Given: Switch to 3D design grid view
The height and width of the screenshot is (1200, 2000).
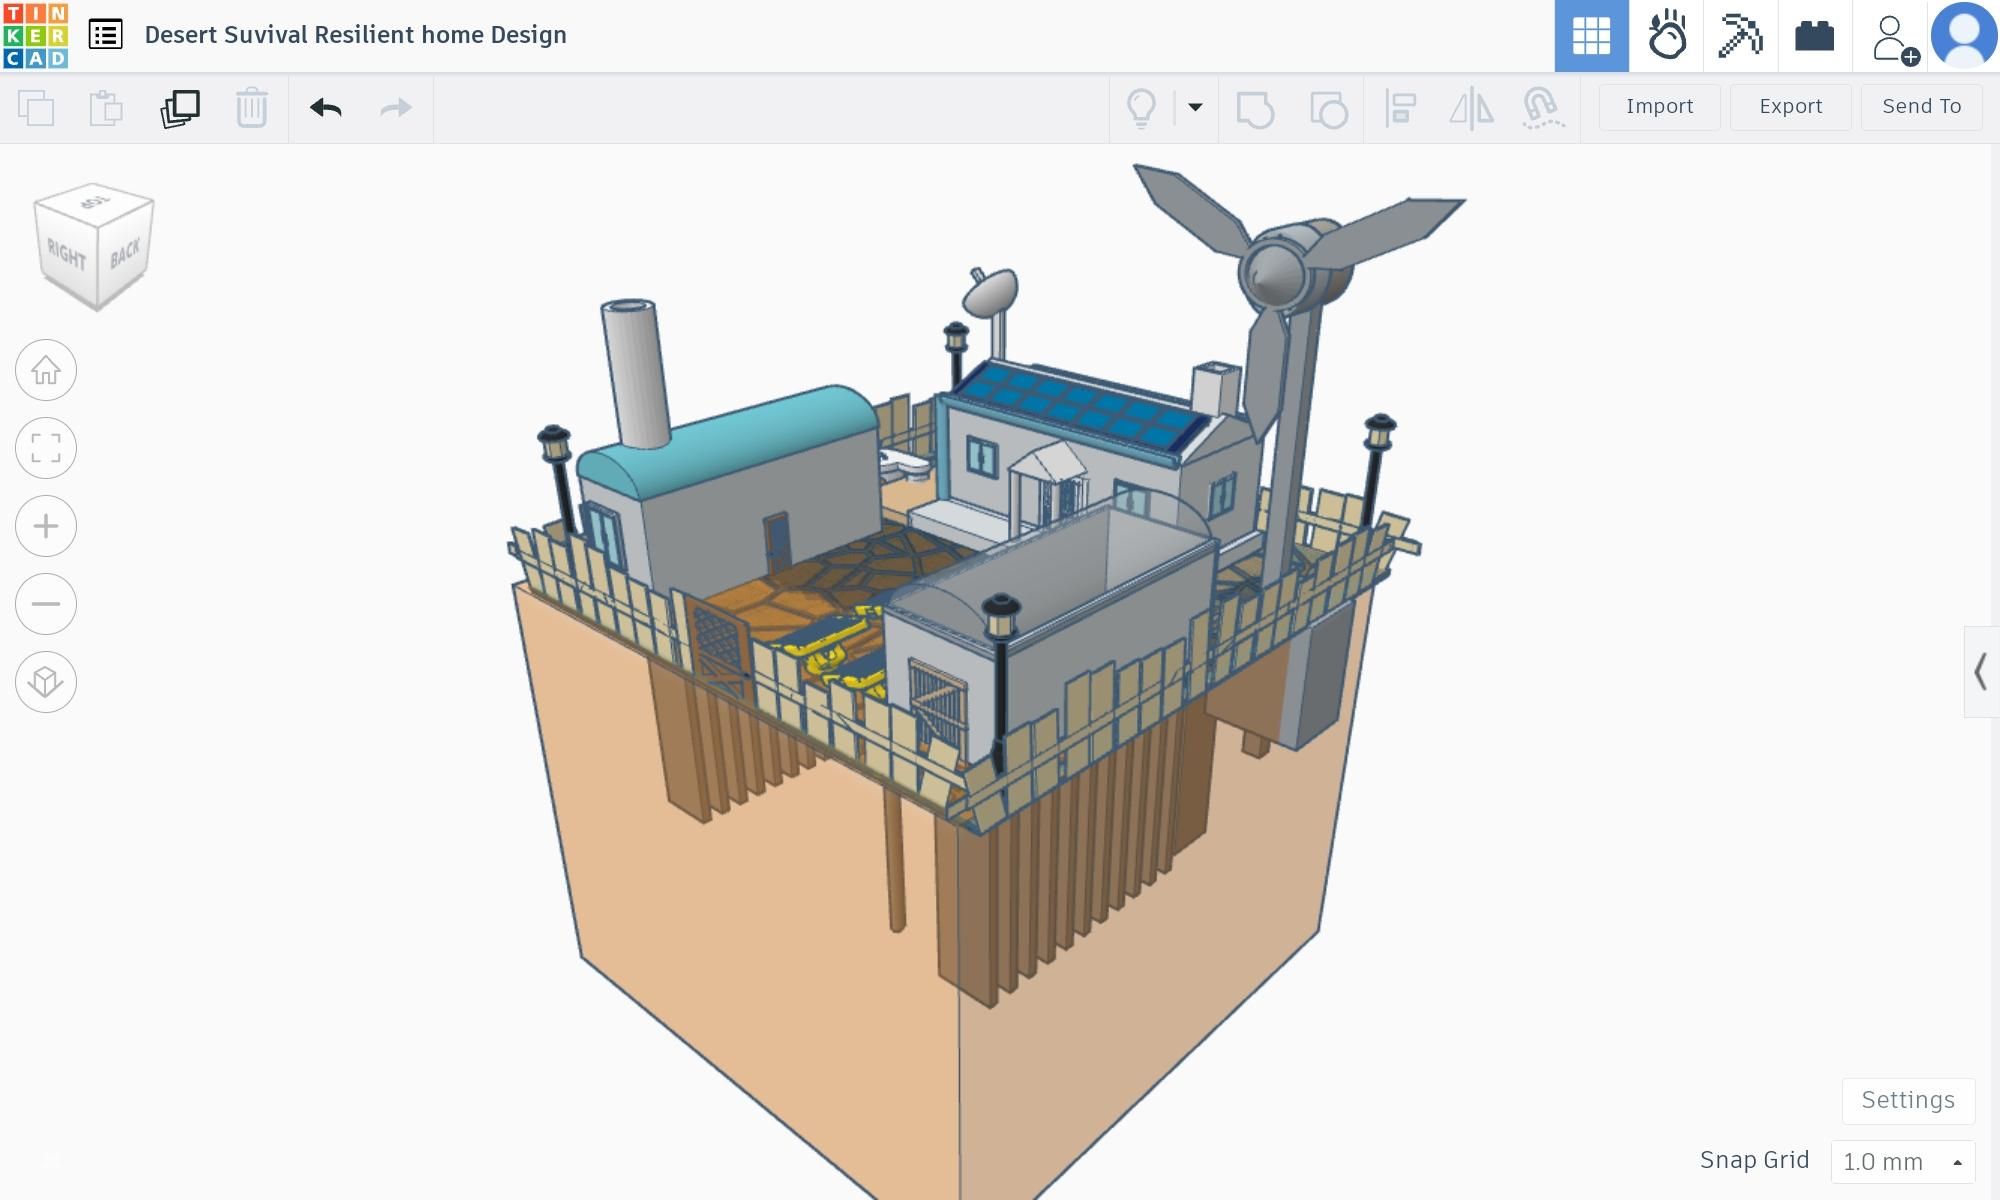Looking at the screenshot, I should [x=1591, y=36].
